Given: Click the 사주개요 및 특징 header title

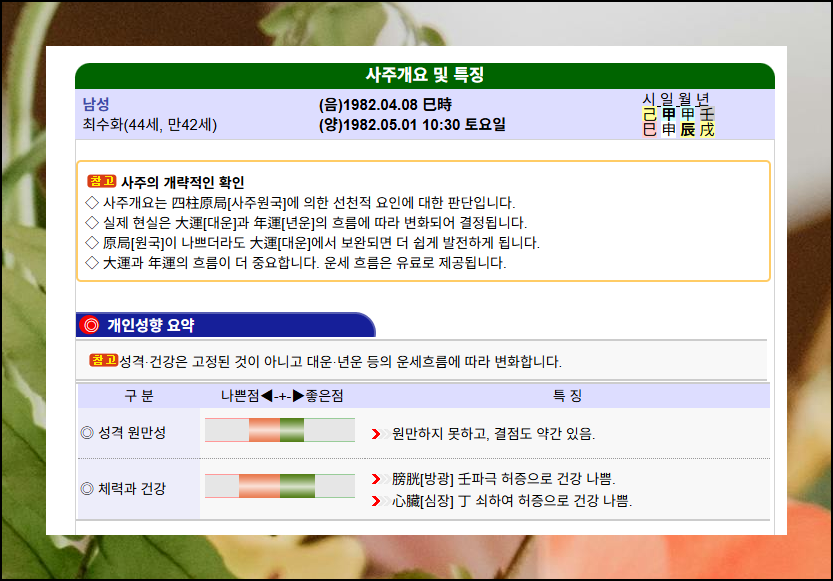Looking at the screenshot, I should coord(424,75).
